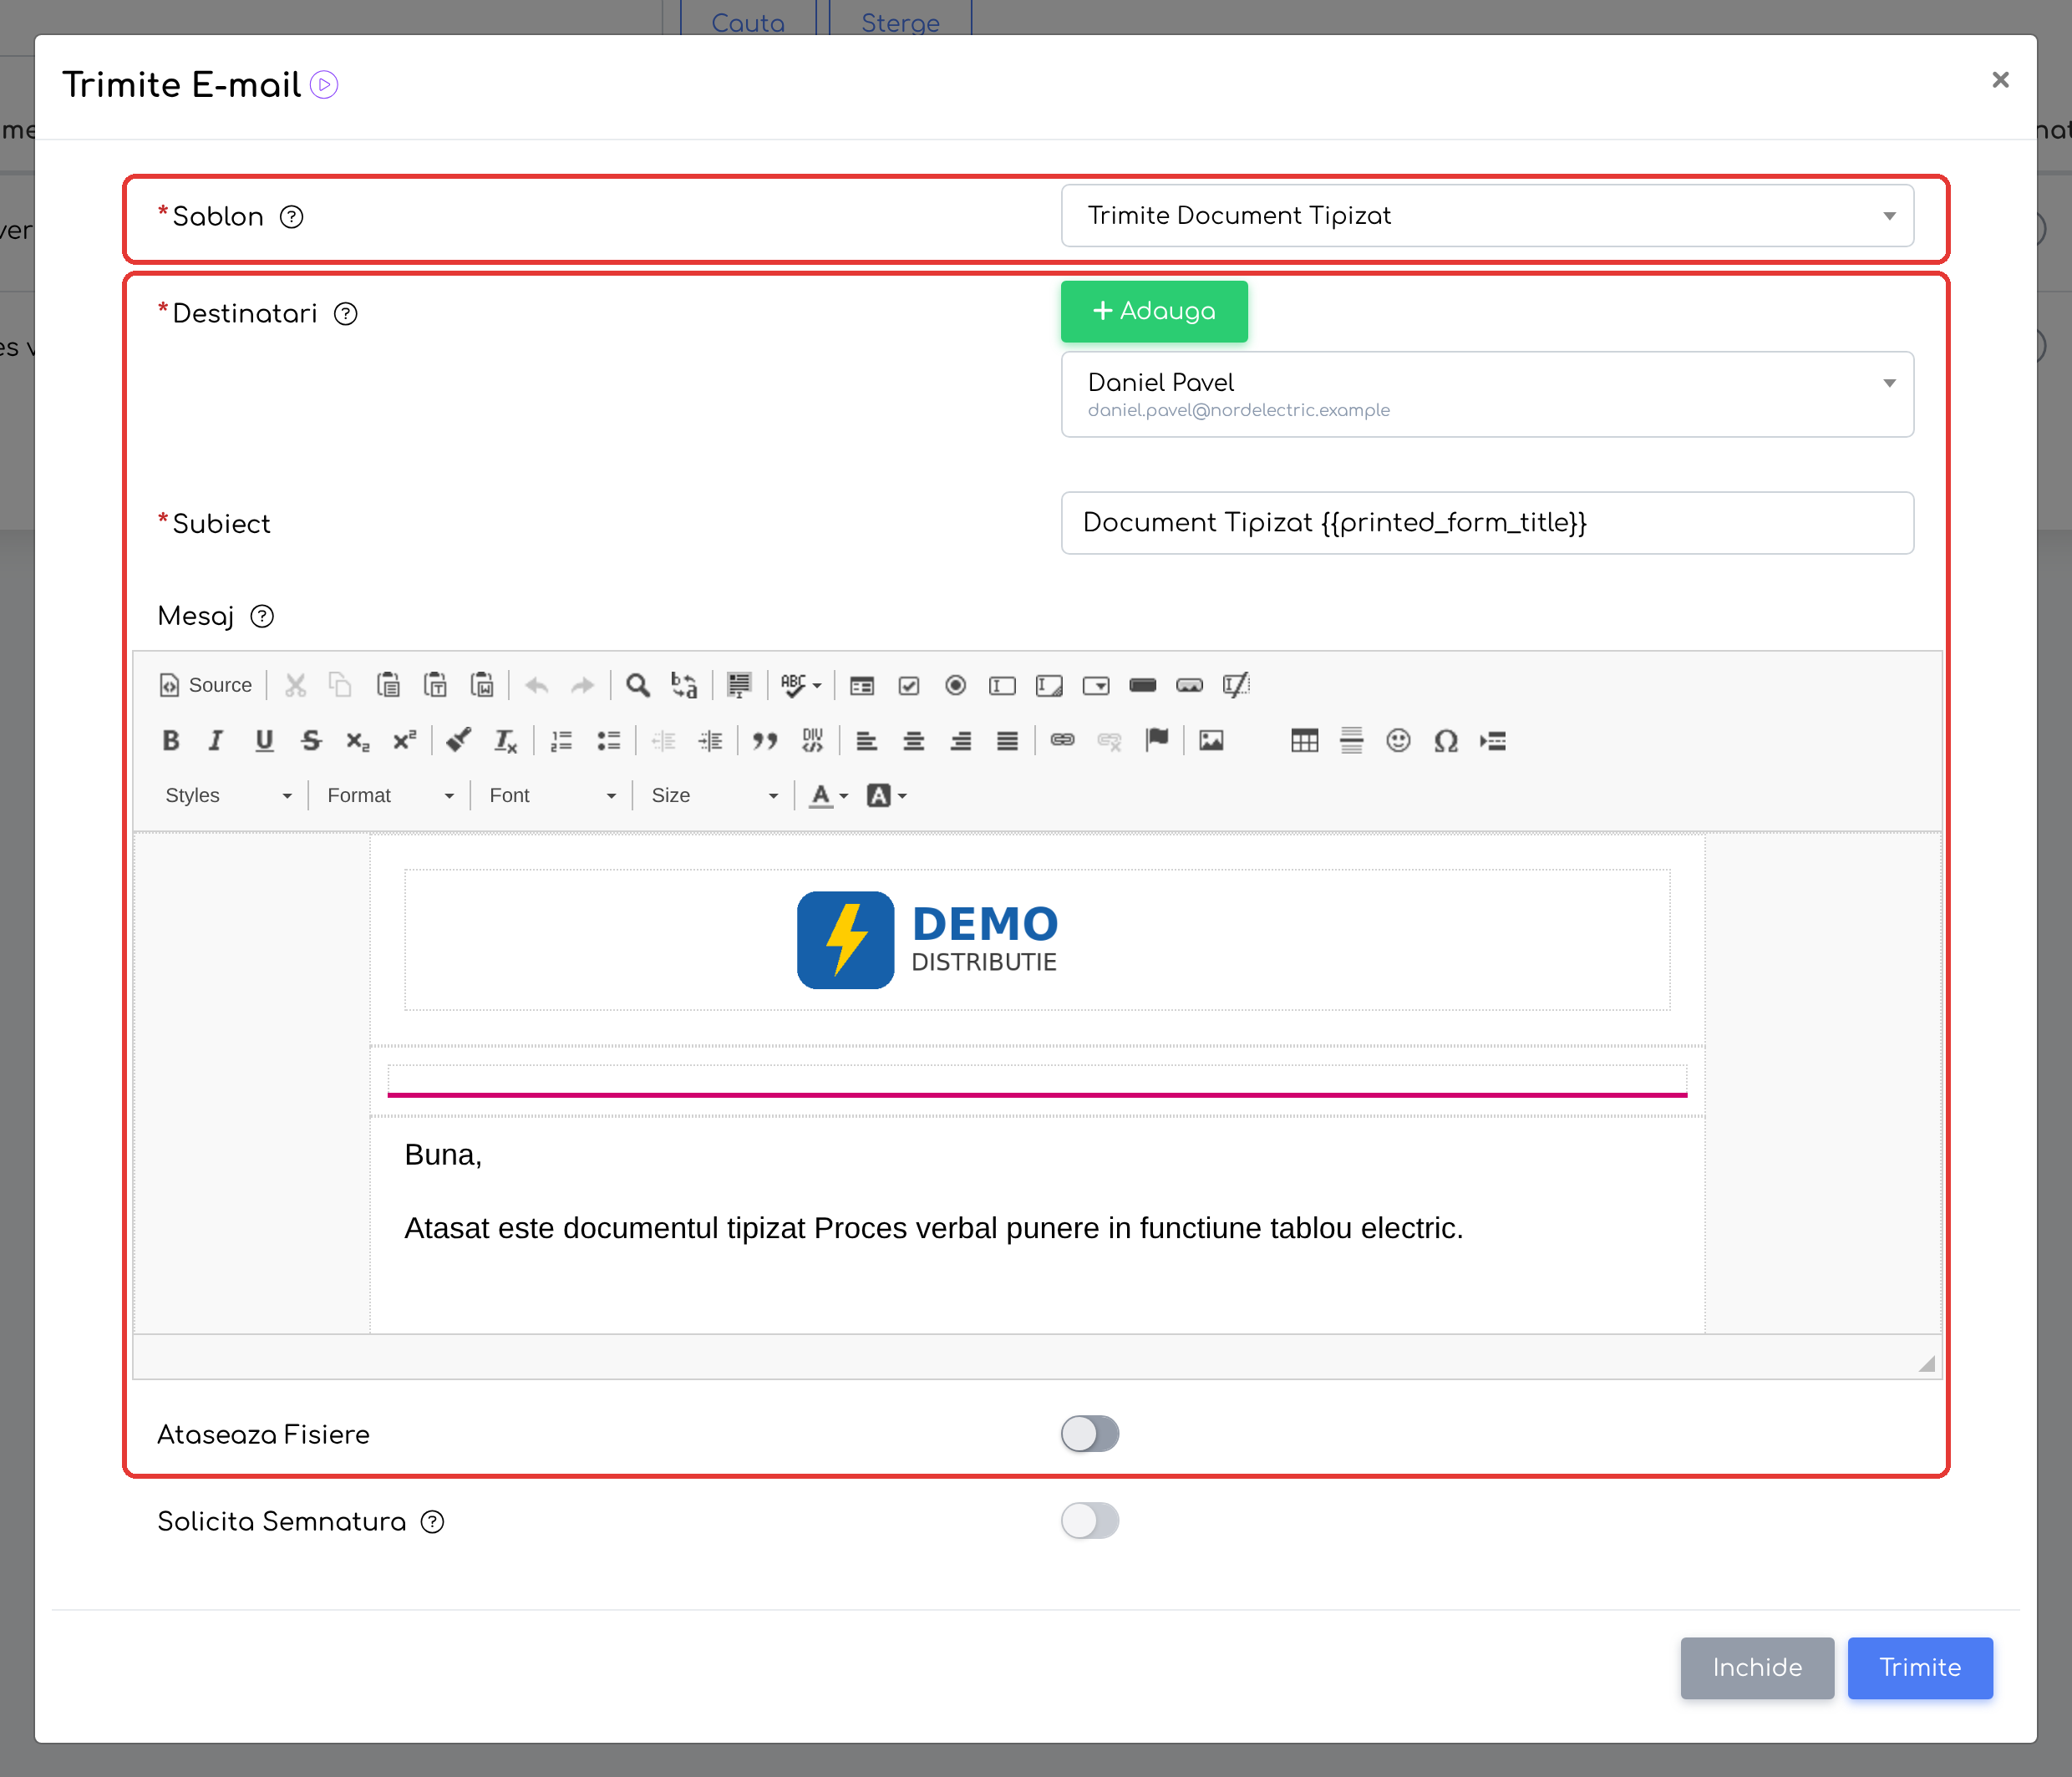
Task: Enable the Ataseaza Fisiere switch
Action: click(x=1090, y=1434)
